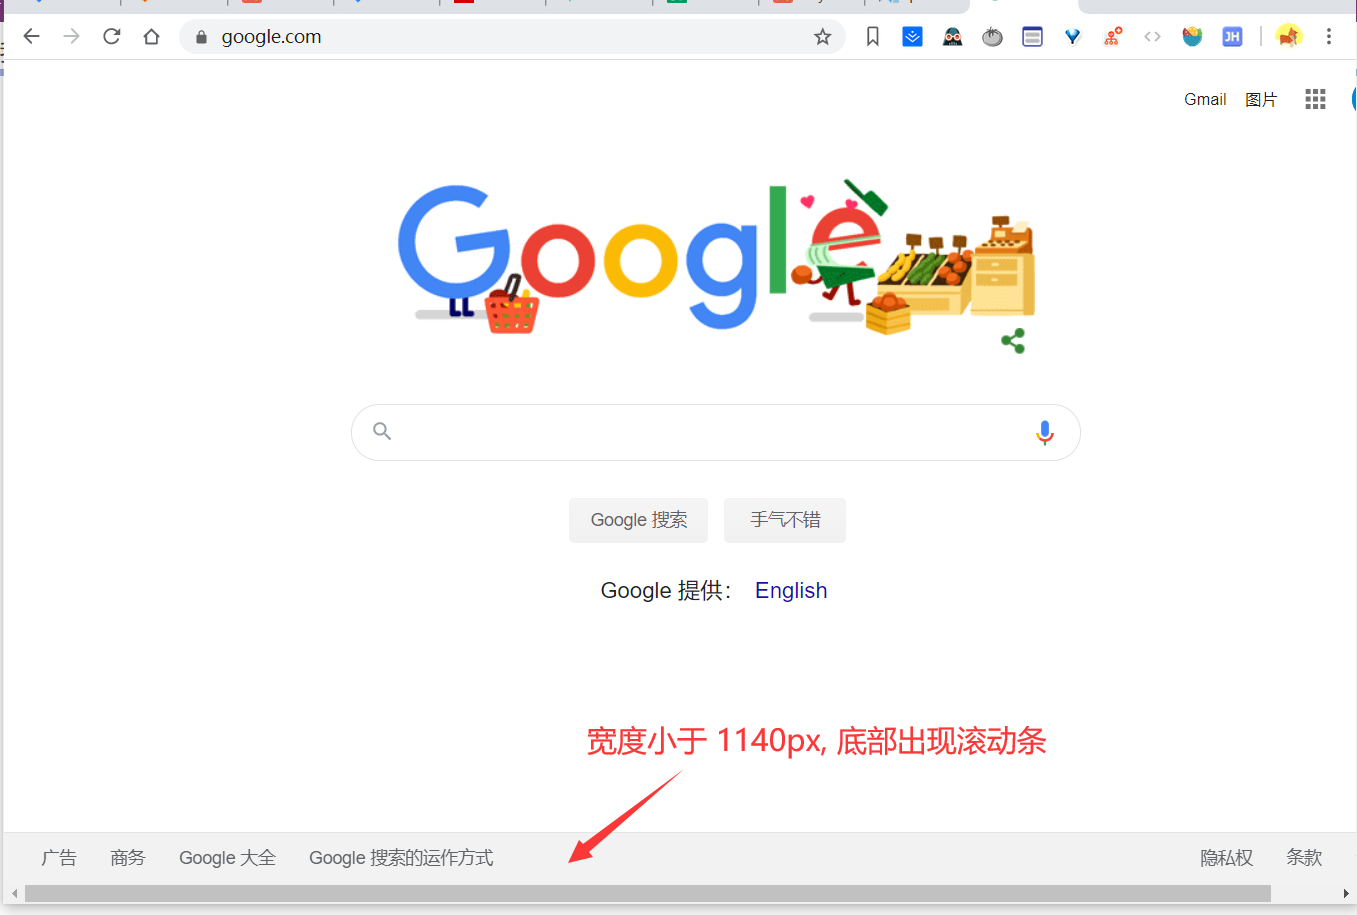Open the blue funnel extension
Viewport: 1357px width, 915px height.
click(x=1073, y=37)
